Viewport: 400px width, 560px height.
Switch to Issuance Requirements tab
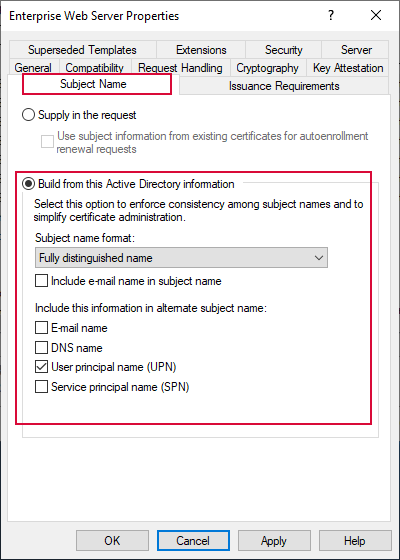284,86
